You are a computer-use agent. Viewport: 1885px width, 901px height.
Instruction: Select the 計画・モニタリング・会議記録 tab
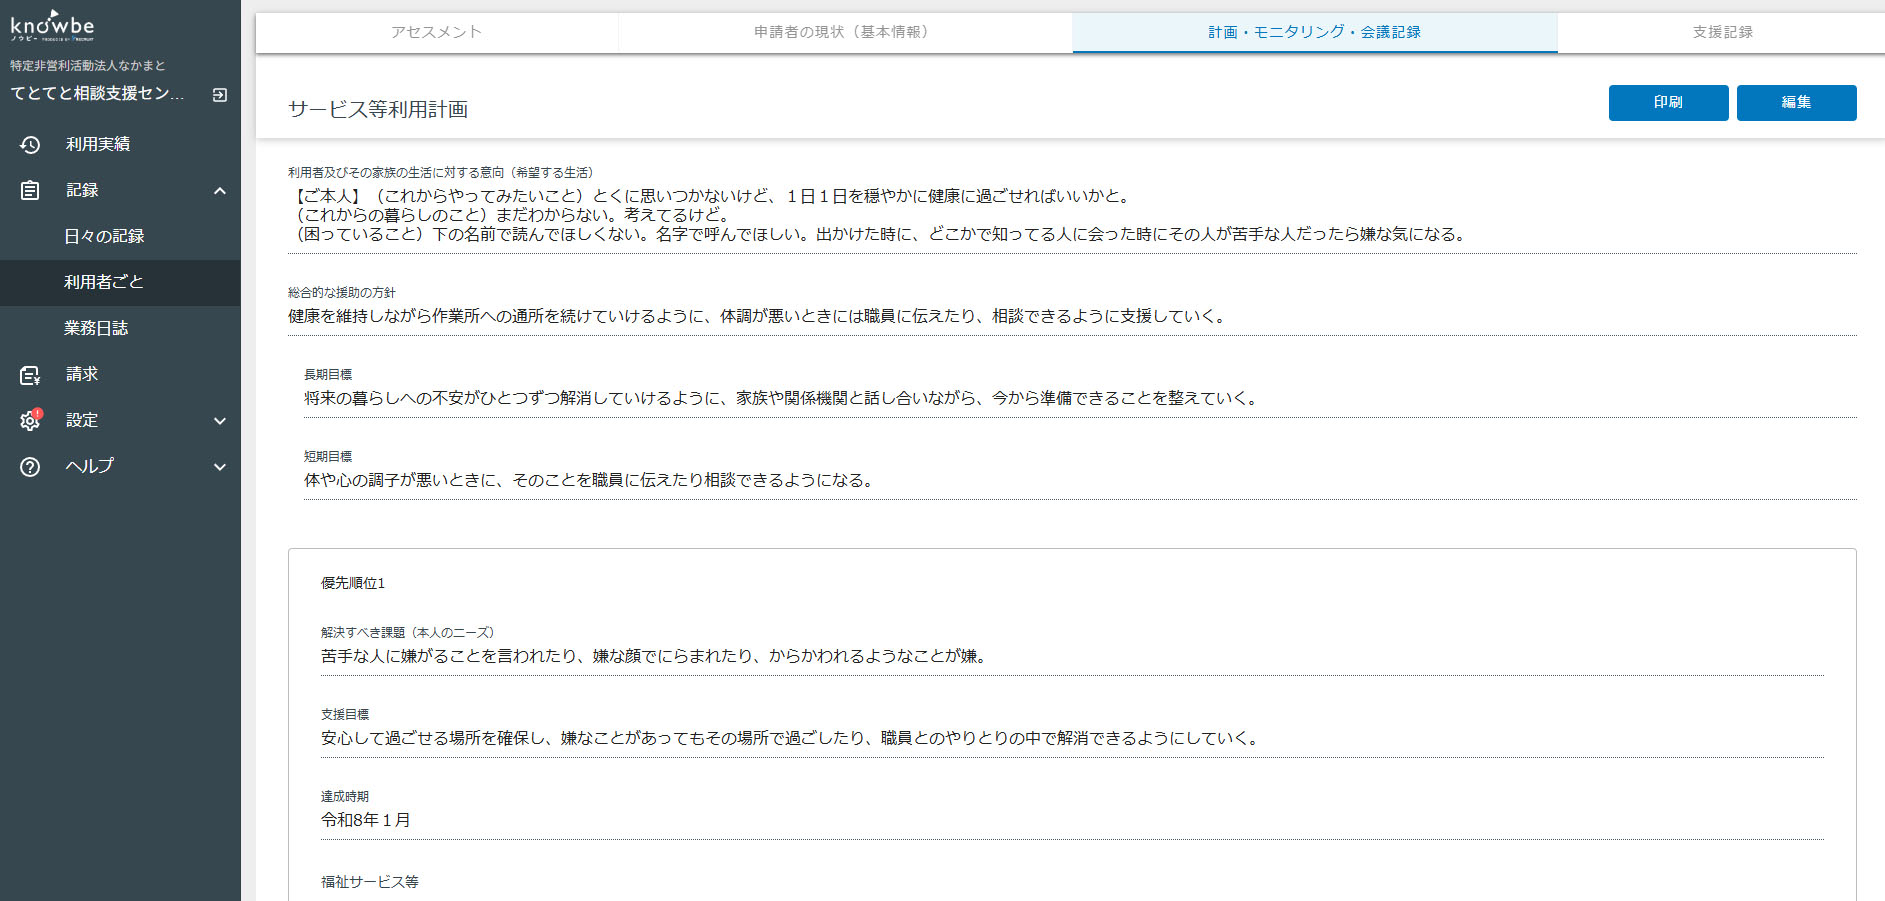1314,32
